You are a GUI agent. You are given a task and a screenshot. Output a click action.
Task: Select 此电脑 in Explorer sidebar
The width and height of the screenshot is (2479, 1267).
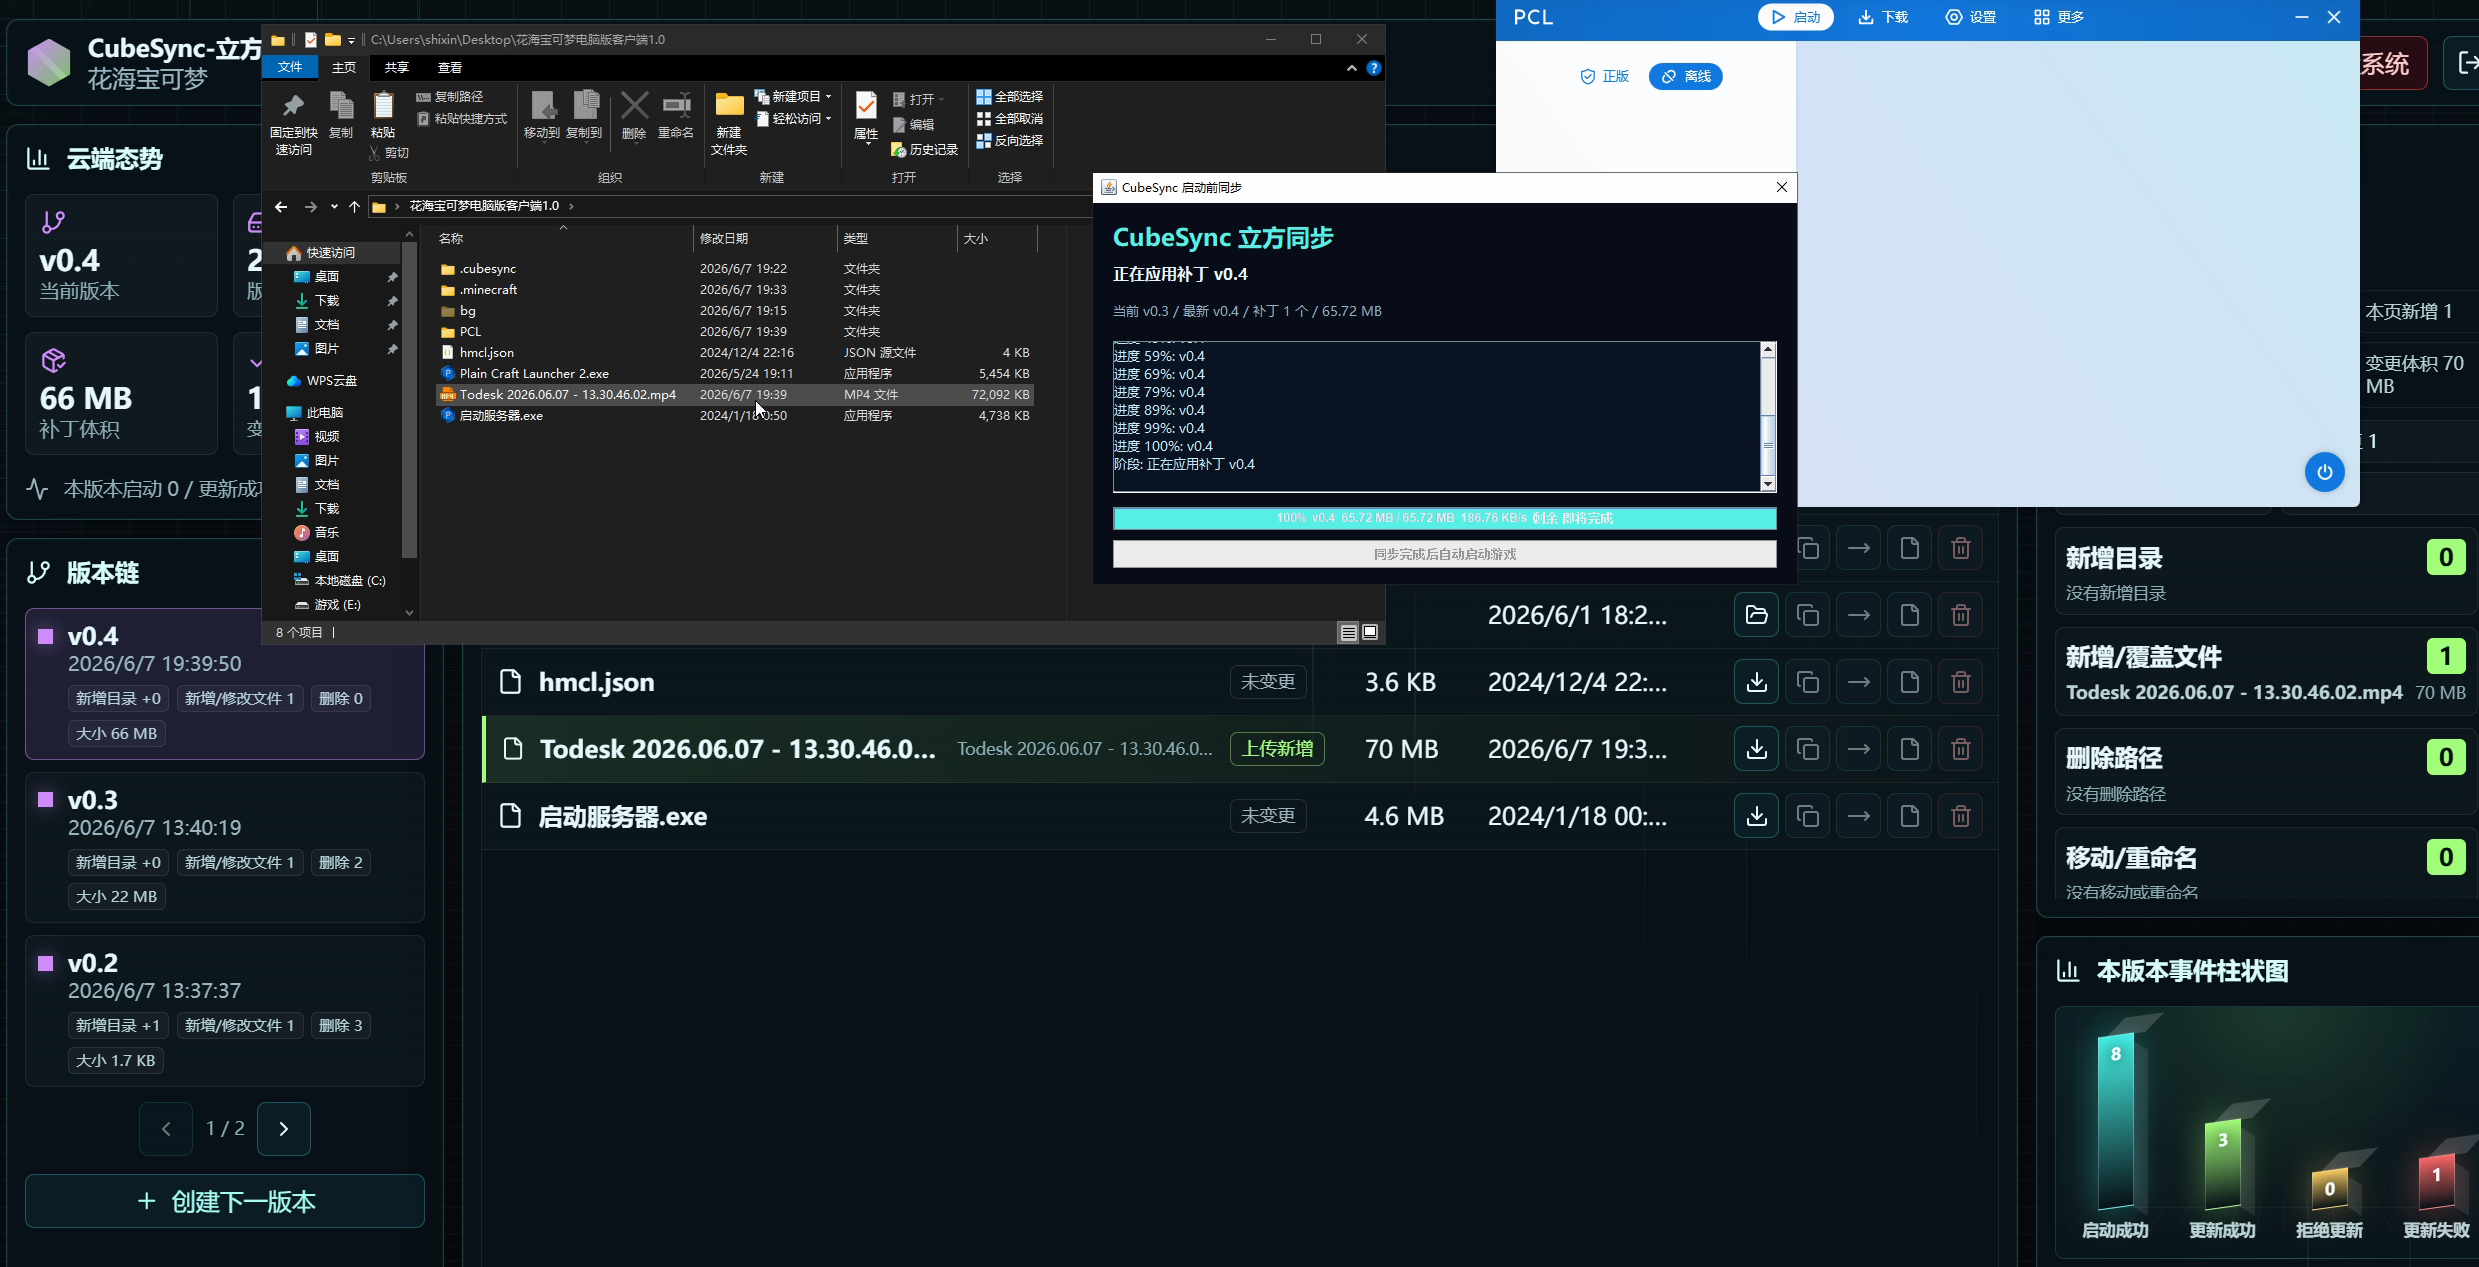[324, 413]
